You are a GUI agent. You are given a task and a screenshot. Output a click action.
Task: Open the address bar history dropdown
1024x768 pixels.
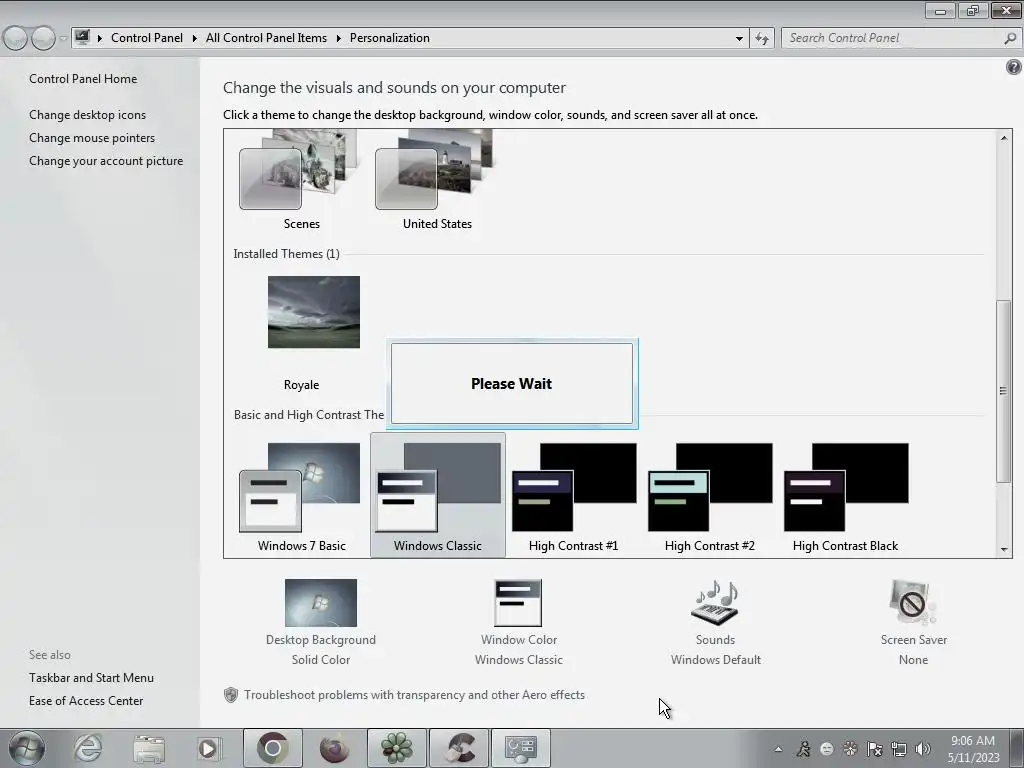pos(739,39)
